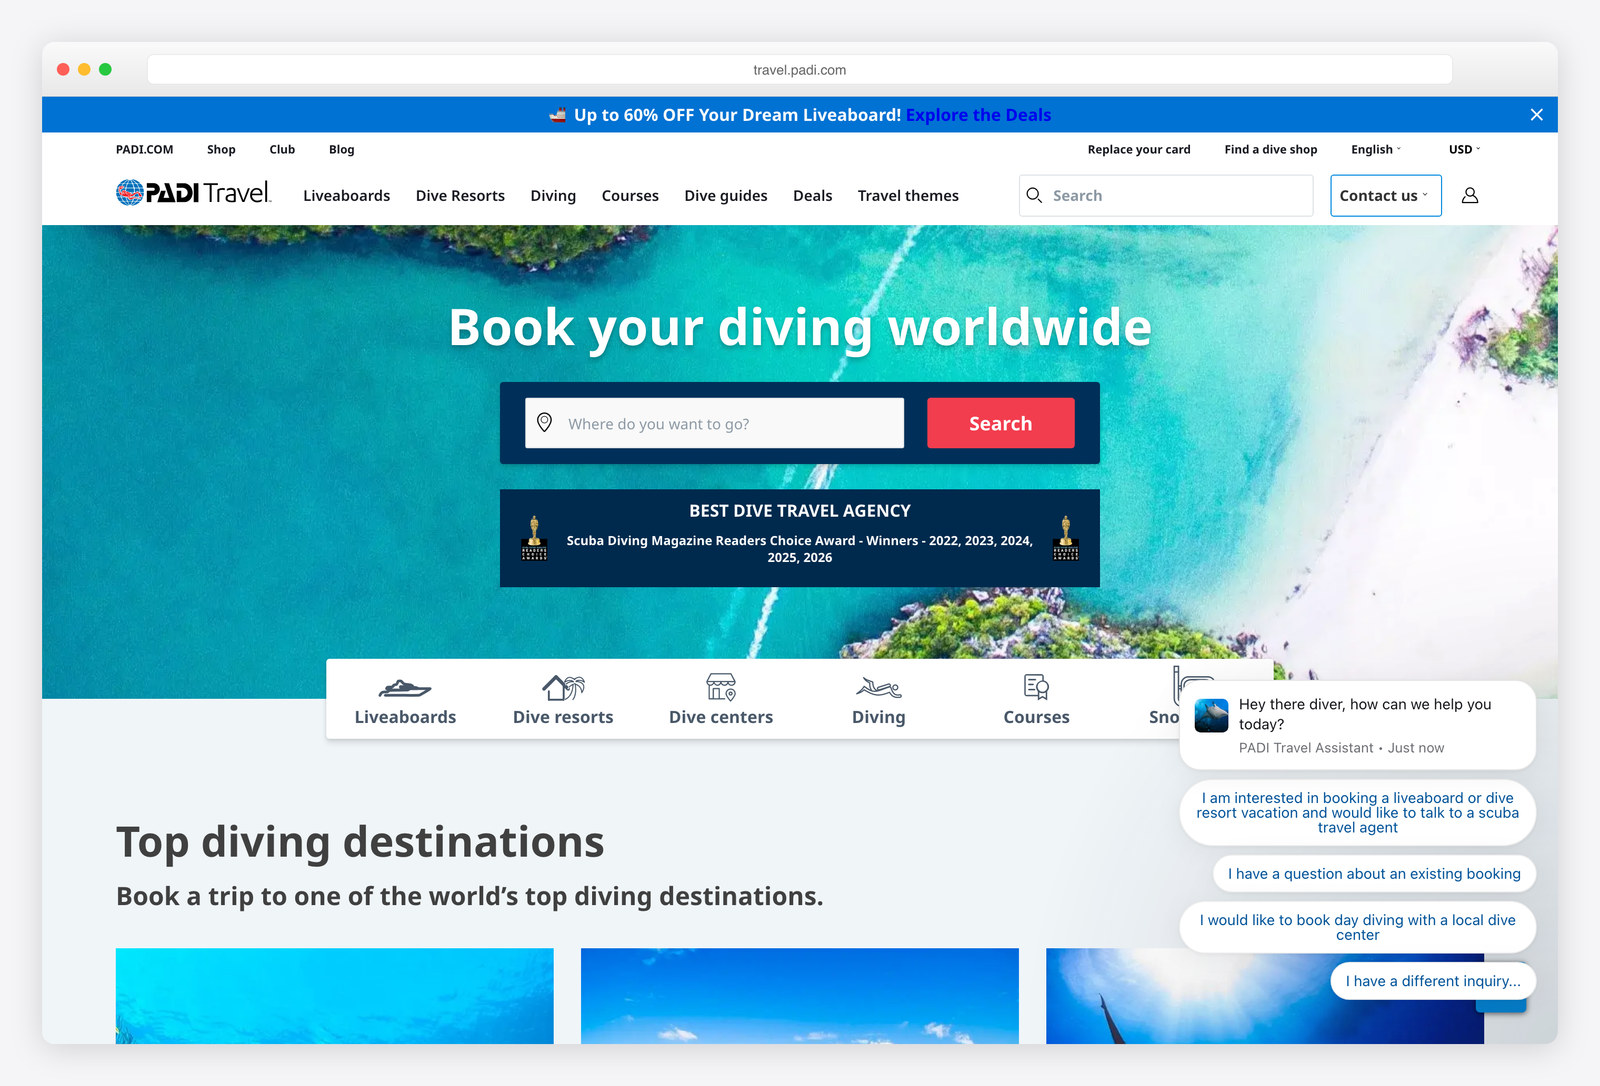The width and height of the screenshot is (1600, 1086).
Task: Choose the book day diving chat option
Action: pos(1357,927)
